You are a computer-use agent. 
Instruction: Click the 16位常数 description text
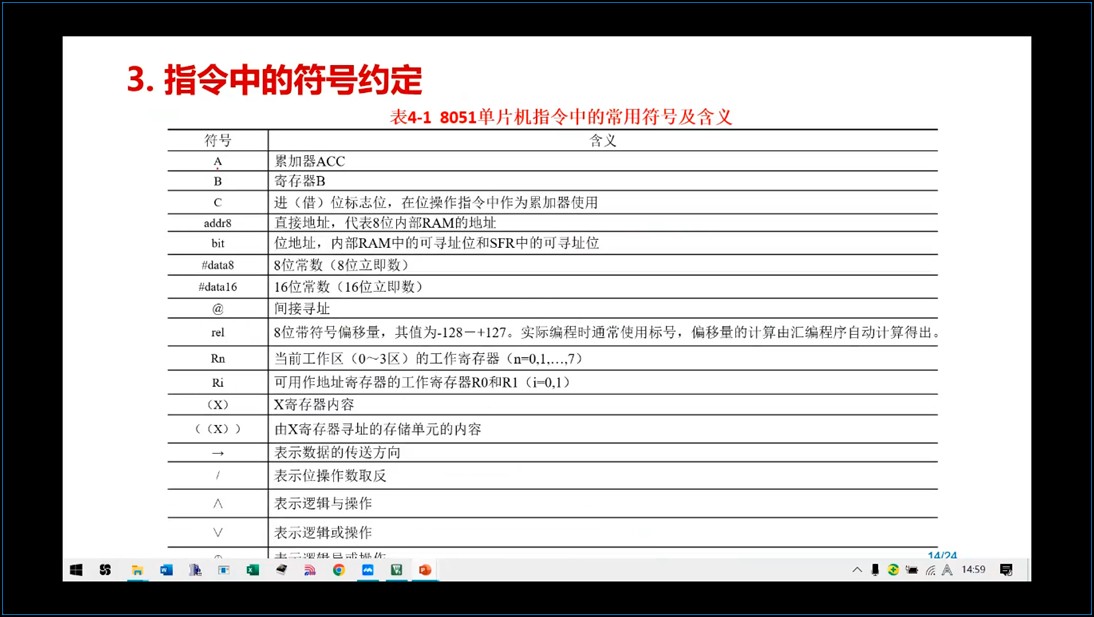point(347,286)
